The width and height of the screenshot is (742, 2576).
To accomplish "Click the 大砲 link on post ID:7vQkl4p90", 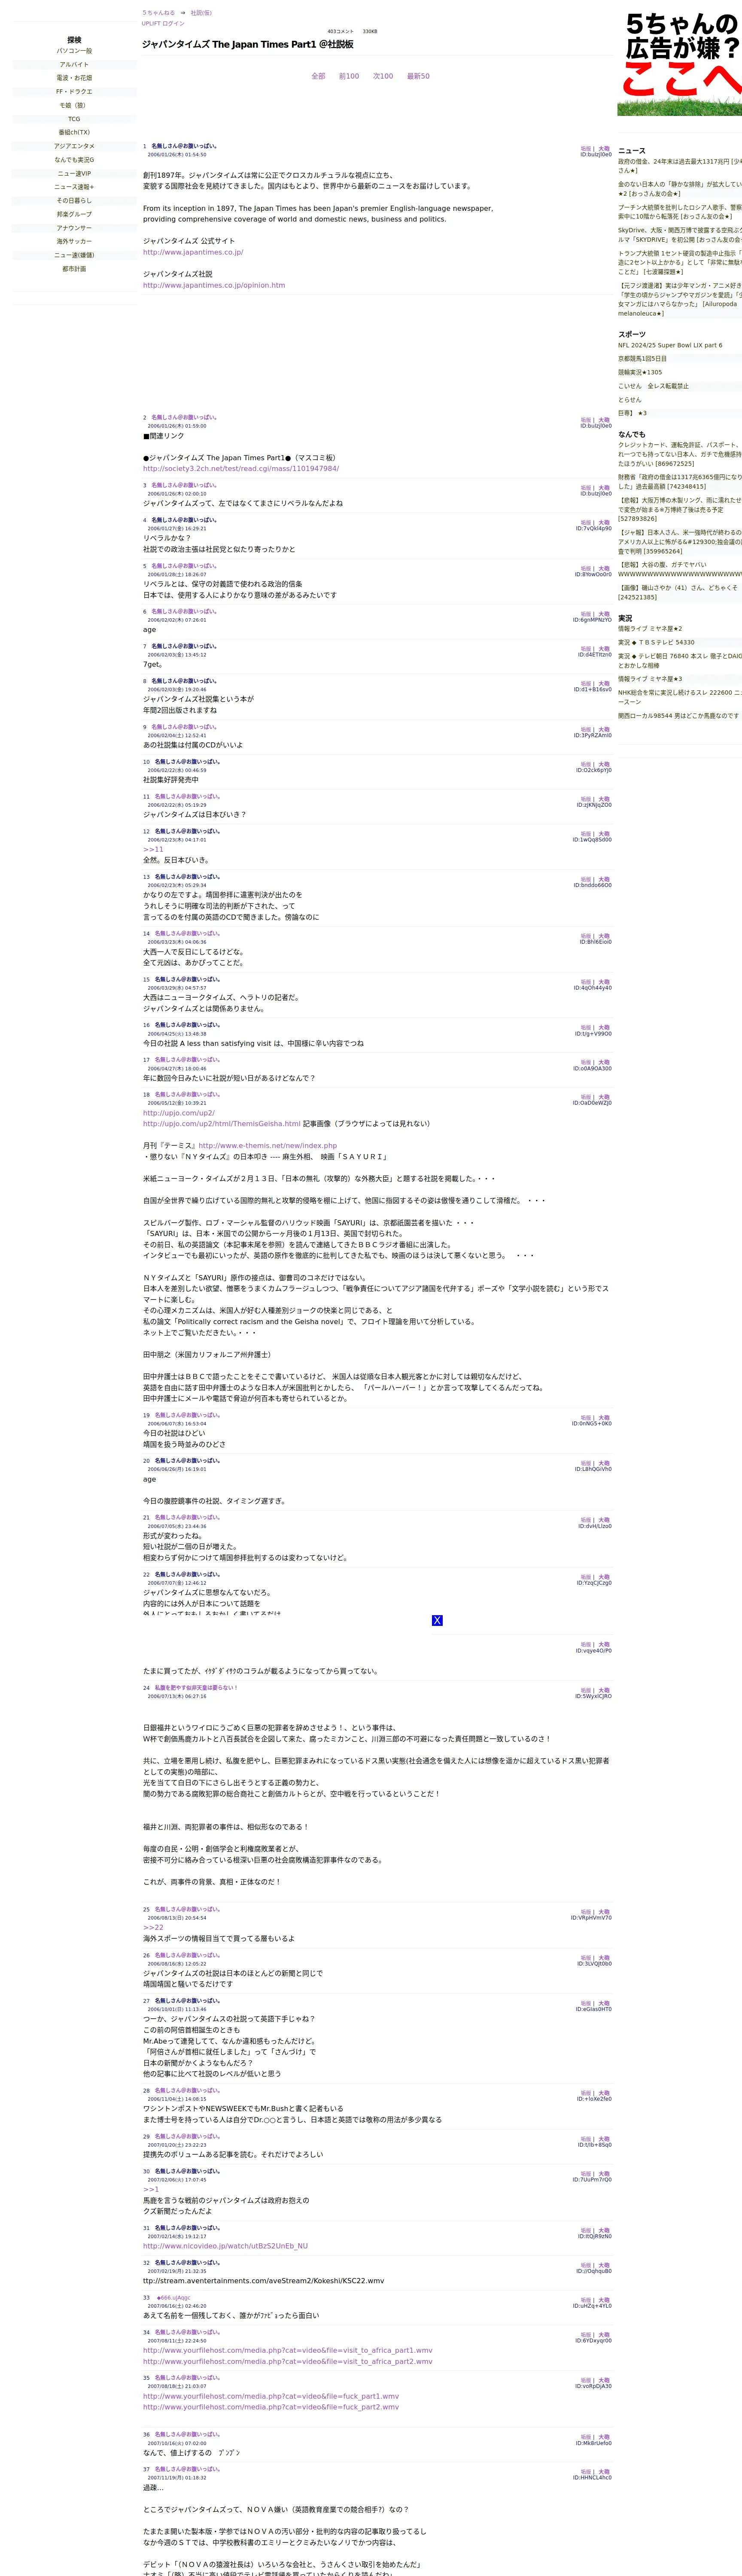I will [604, 523].
